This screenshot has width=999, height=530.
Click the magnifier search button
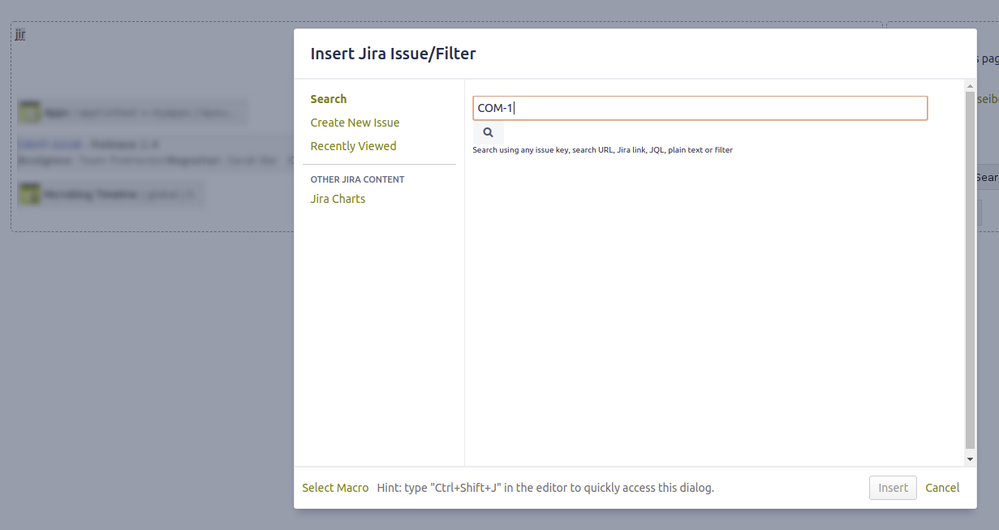click(x=488, y=132)
